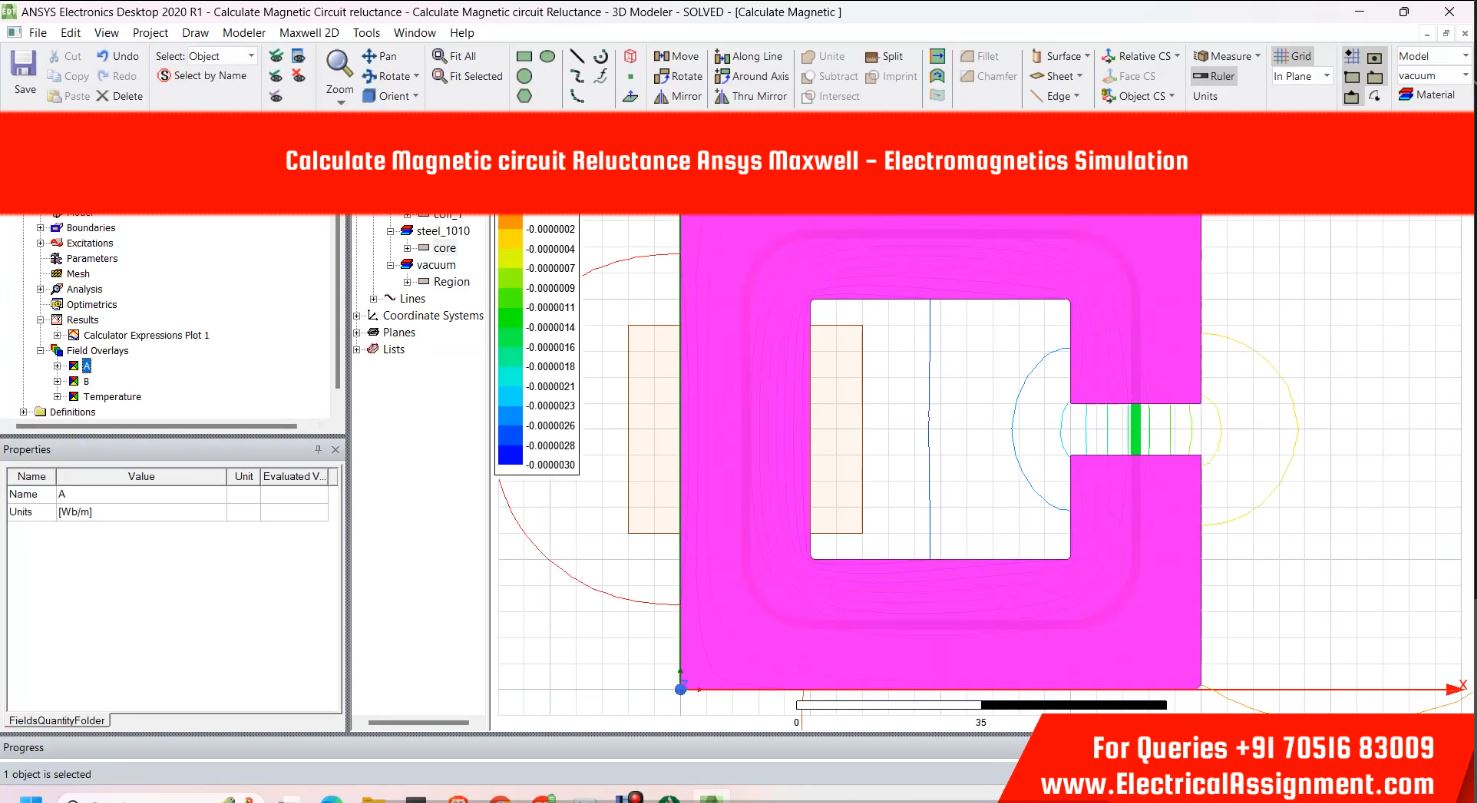Click the Pan view tool
Image resolution: width=1477 pixels, height=803 pixels.
[379, 56]
